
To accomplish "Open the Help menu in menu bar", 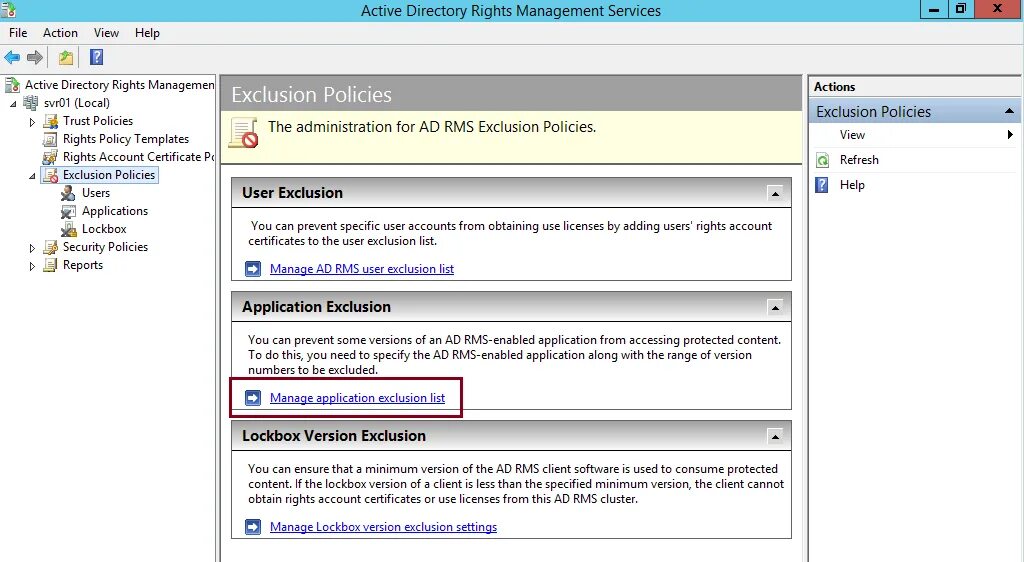I will pos(148,33).
